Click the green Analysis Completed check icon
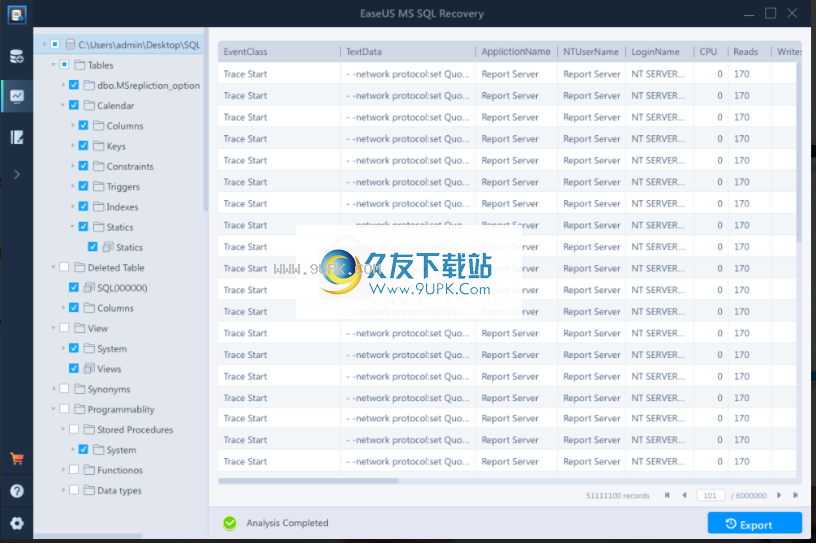 (230, 523)
